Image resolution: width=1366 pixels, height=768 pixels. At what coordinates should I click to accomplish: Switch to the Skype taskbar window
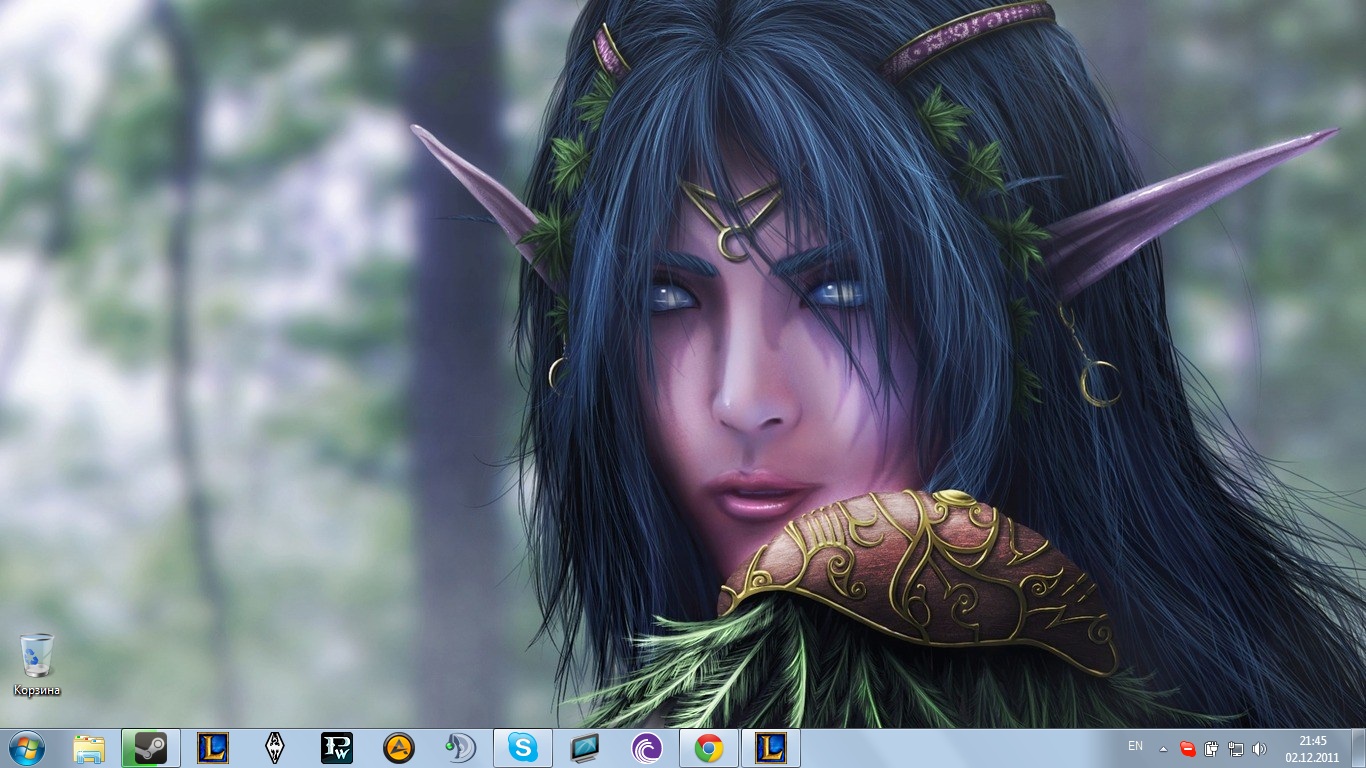tap(522, 748)
